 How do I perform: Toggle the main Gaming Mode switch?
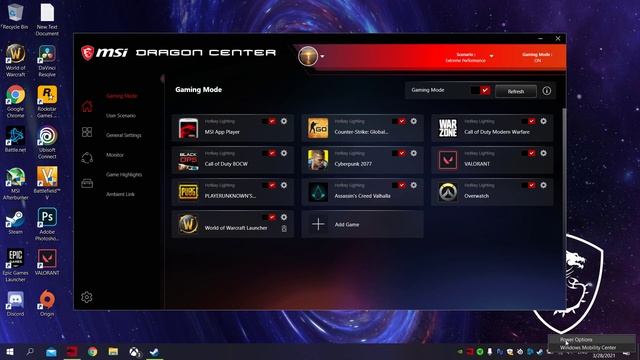click(480, 90)
